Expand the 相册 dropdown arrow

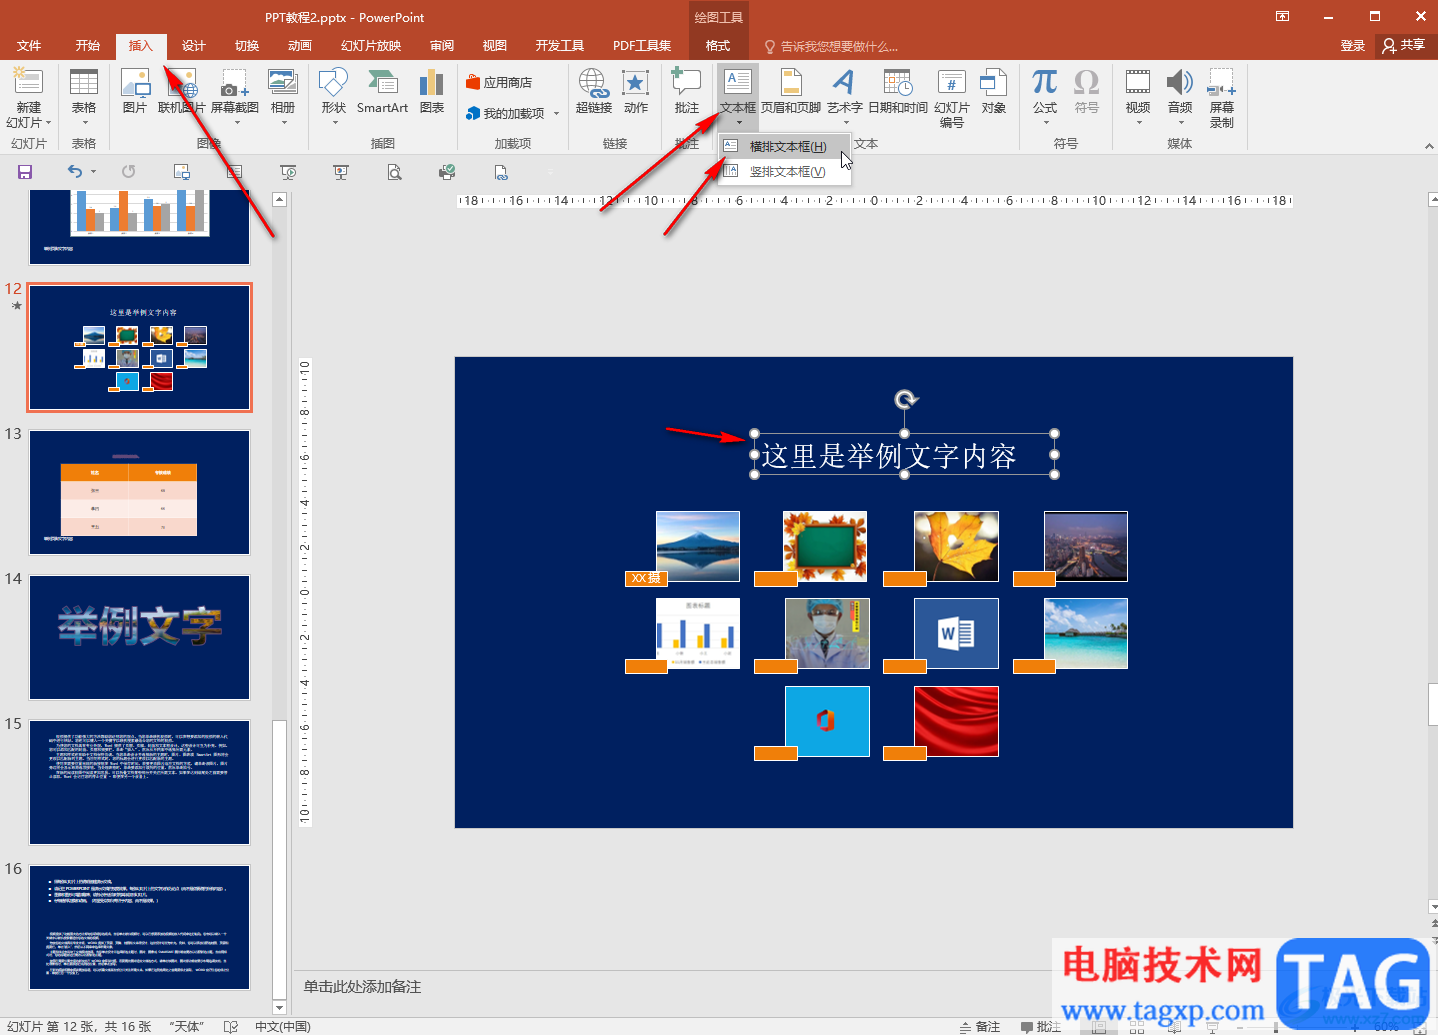point(284,123)
